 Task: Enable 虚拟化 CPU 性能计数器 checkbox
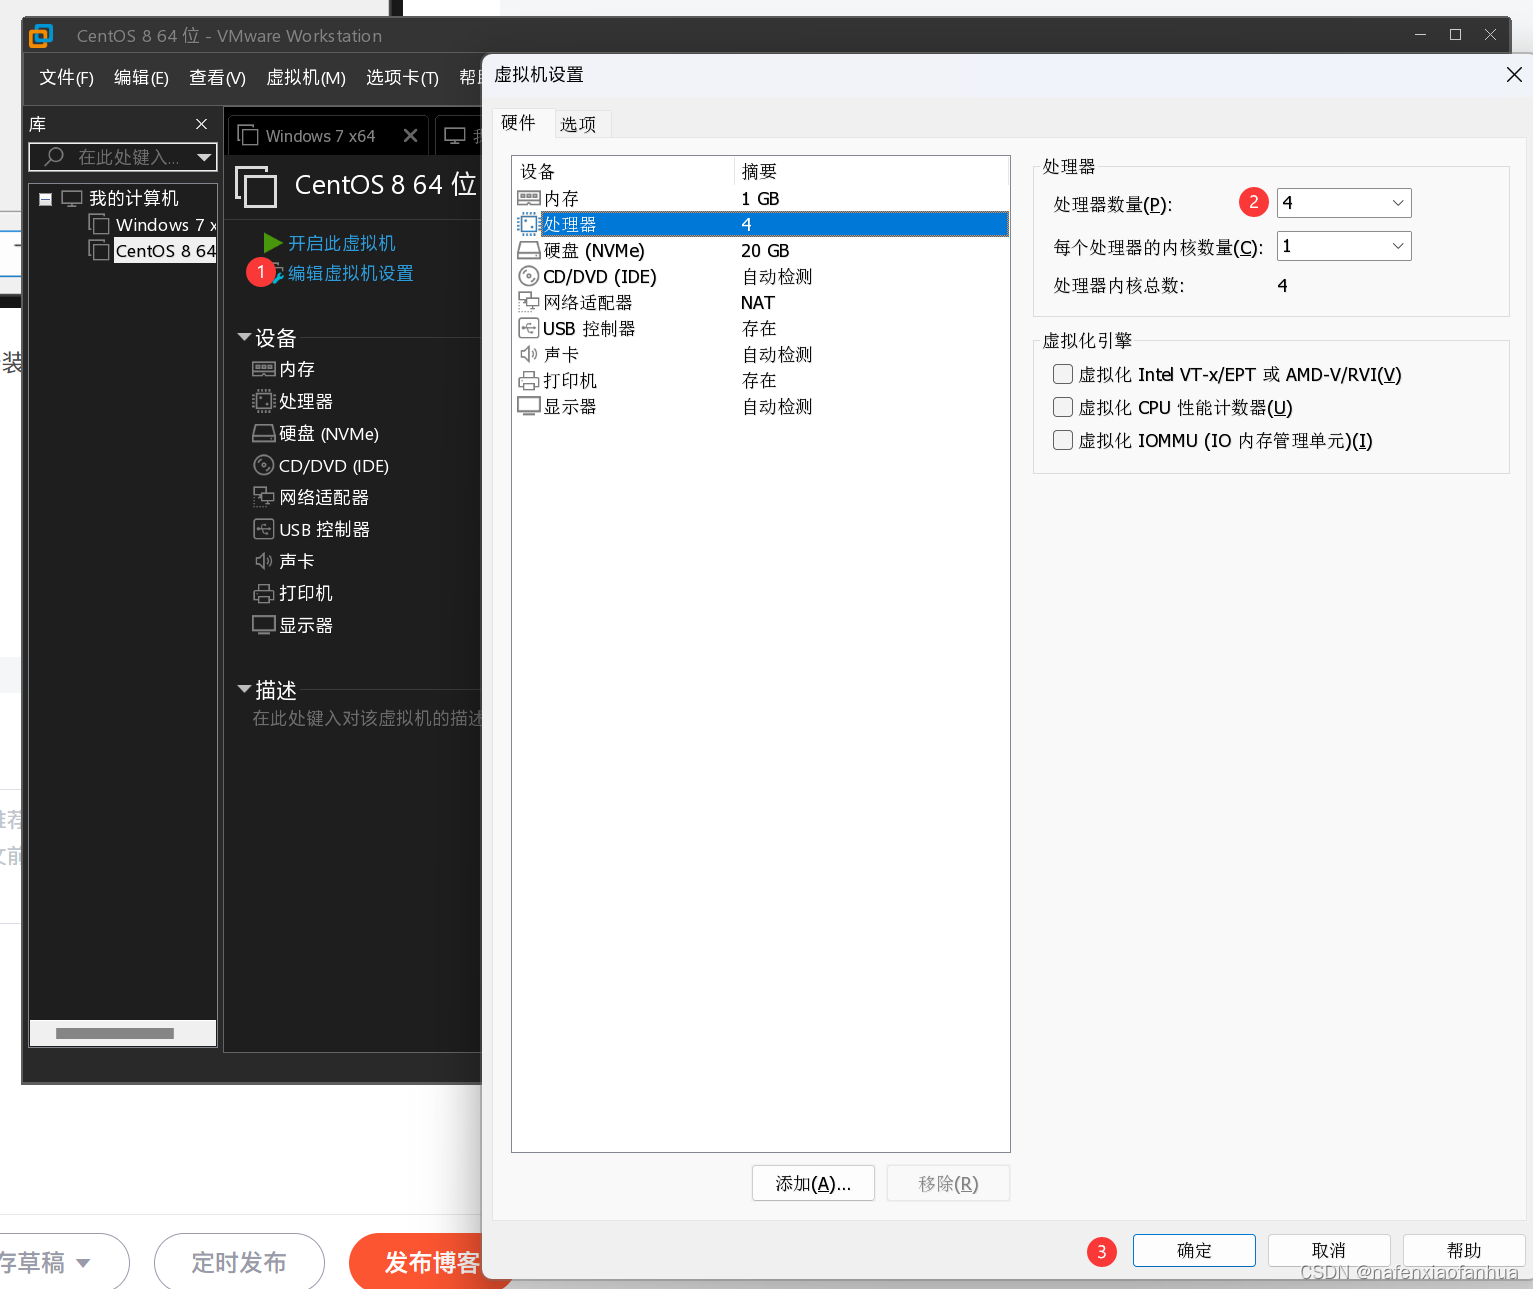click(1063, 407)
